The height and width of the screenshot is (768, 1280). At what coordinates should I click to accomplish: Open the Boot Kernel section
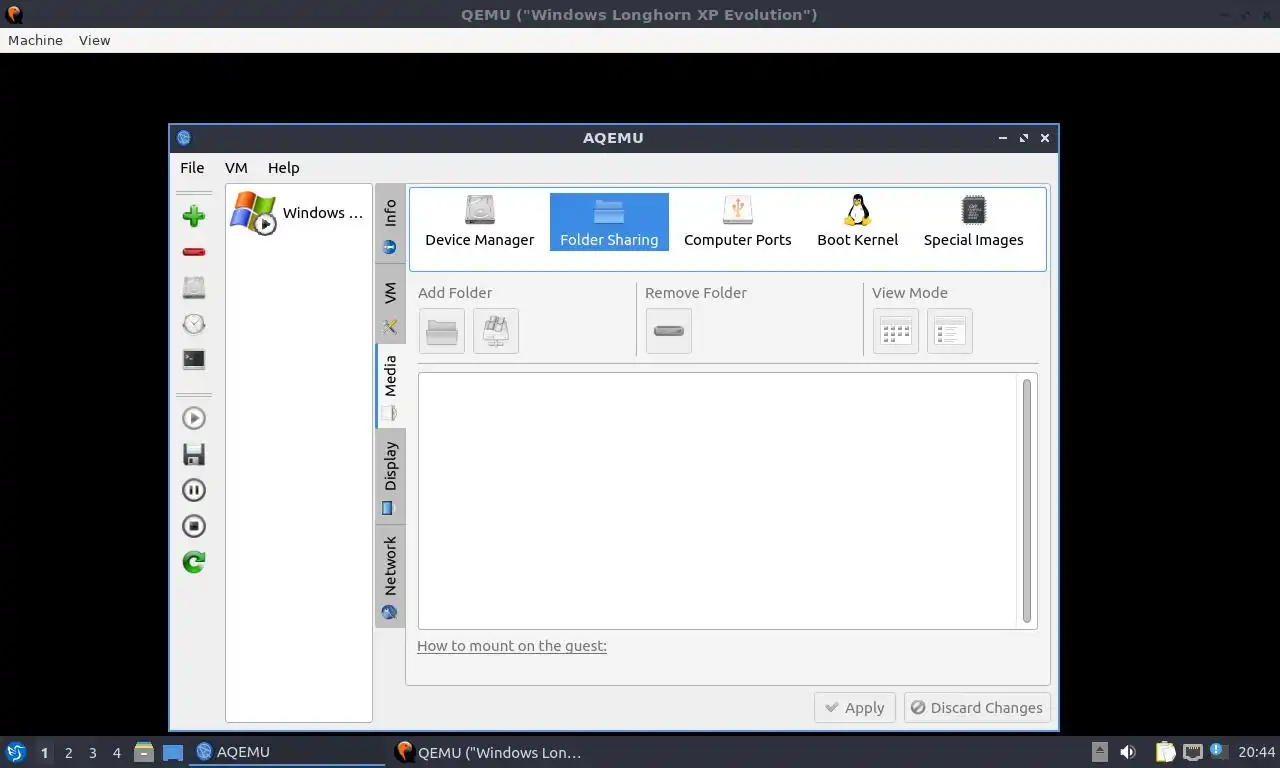tap(857, 222)
